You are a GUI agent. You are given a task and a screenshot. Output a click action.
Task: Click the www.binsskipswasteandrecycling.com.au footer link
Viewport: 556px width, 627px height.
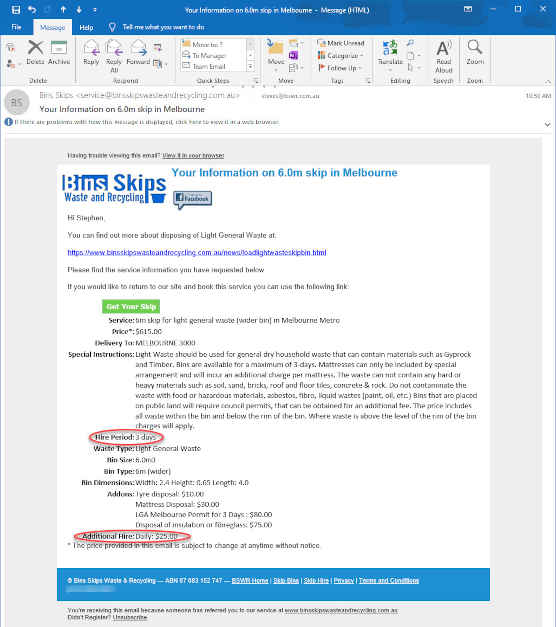(341, 611)
